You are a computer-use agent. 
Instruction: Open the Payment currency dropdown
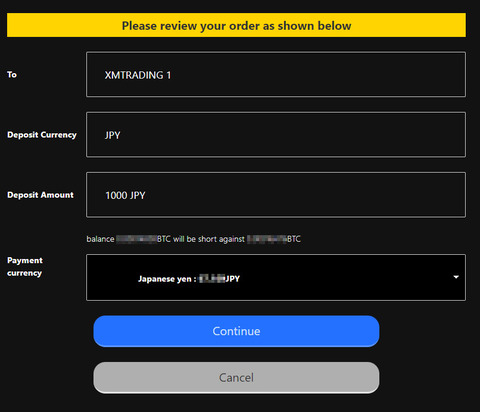click(276, 277)
